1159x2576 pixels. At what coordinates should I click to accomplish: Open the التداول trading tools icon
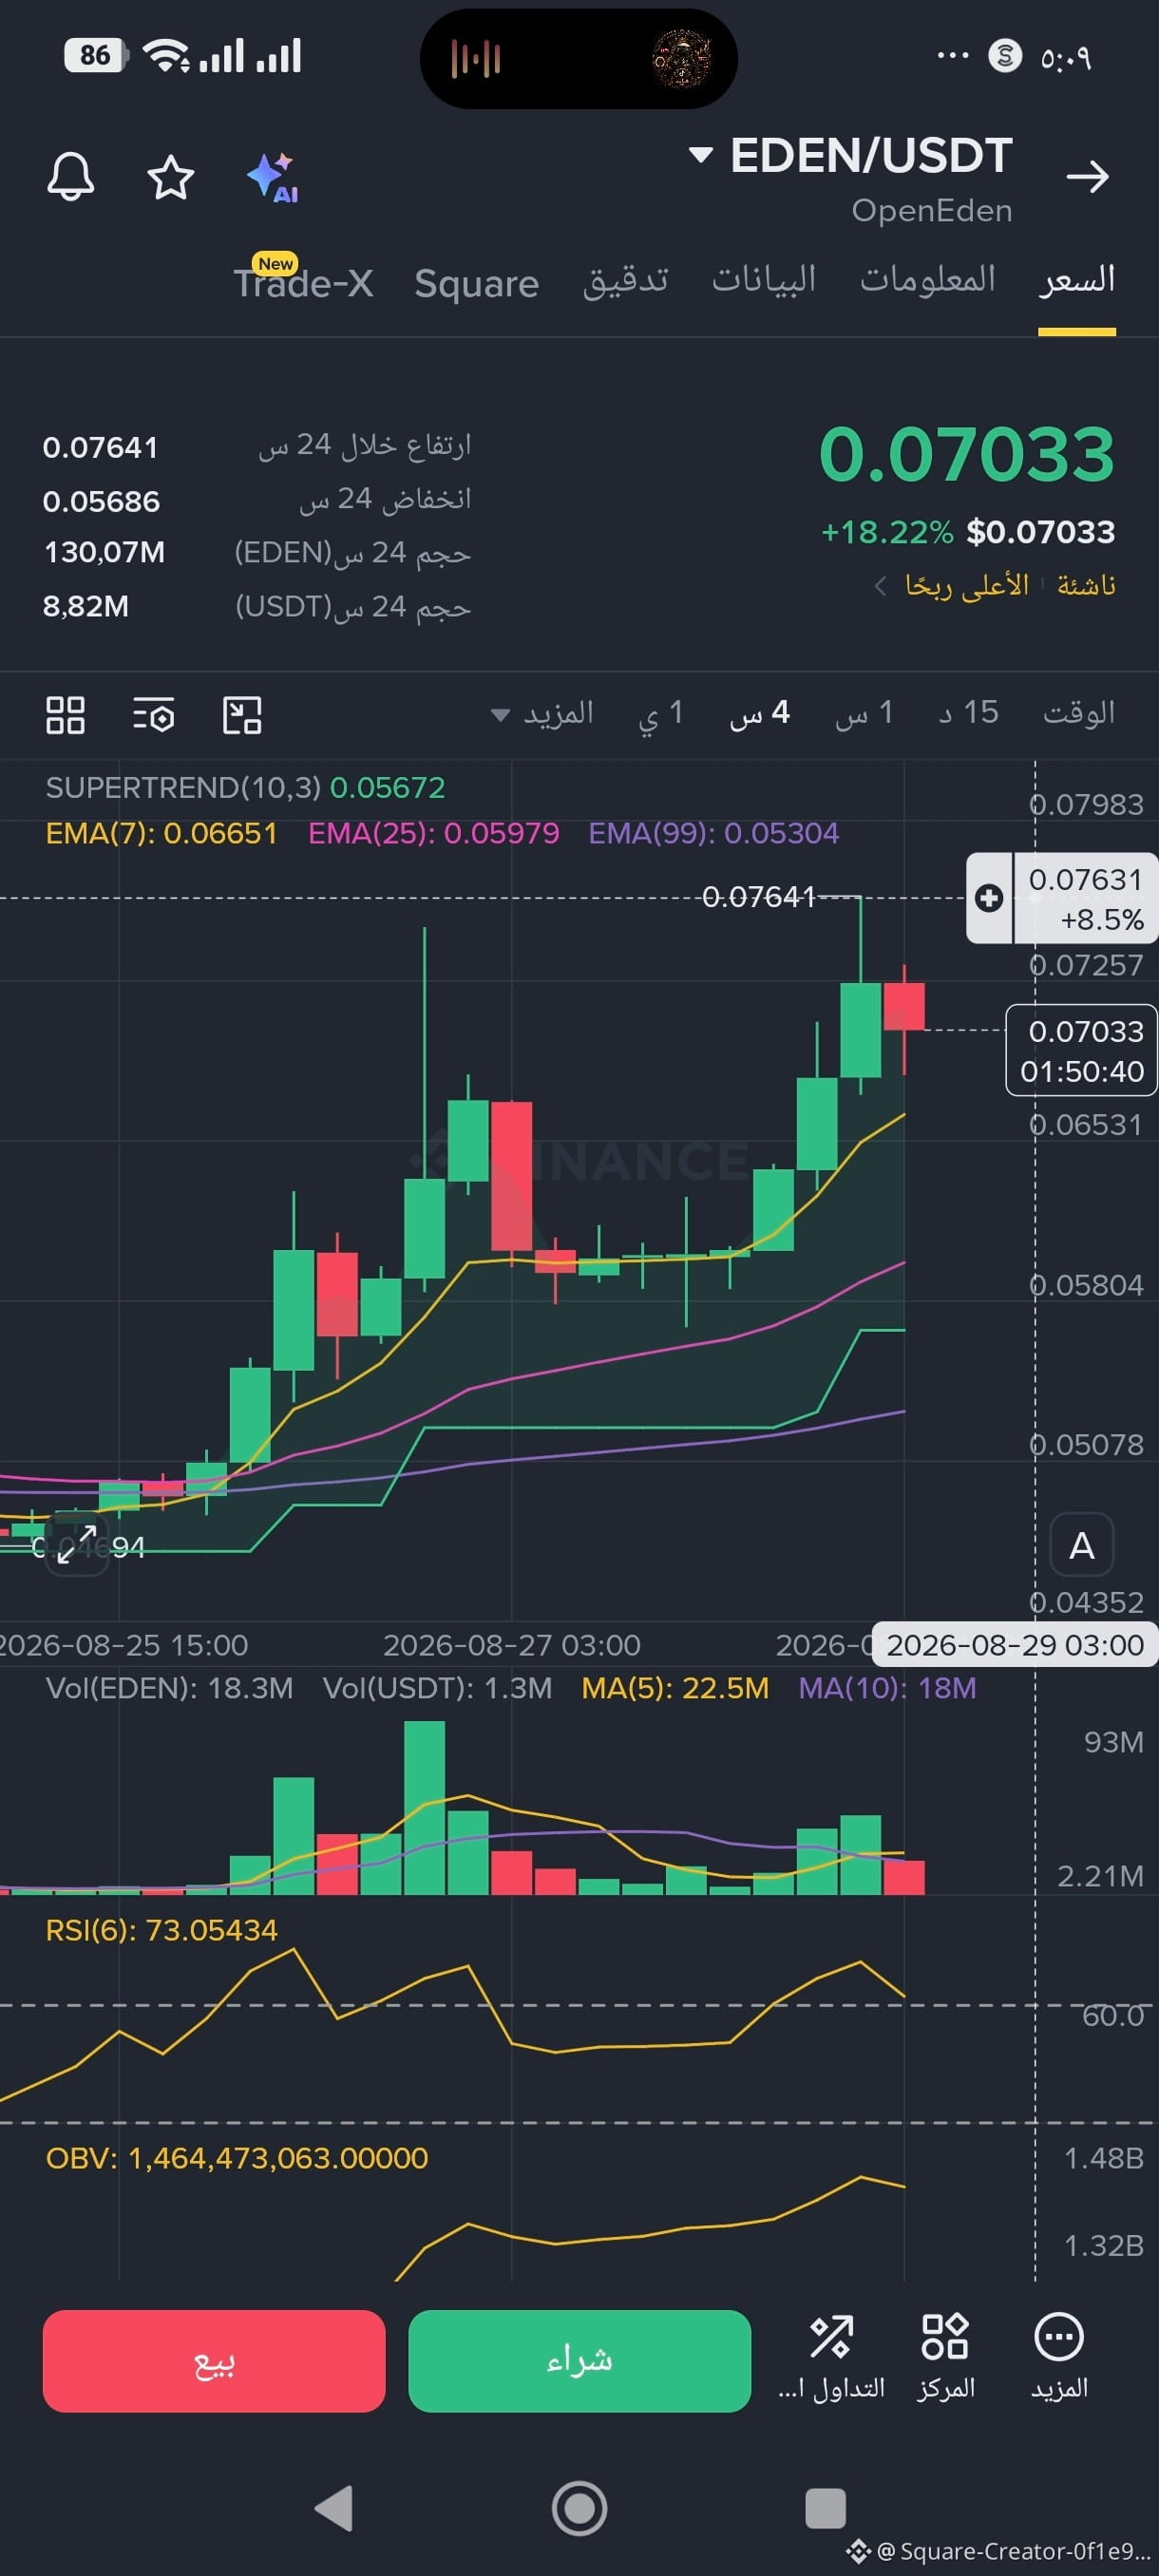click(x=831, y=2358)
